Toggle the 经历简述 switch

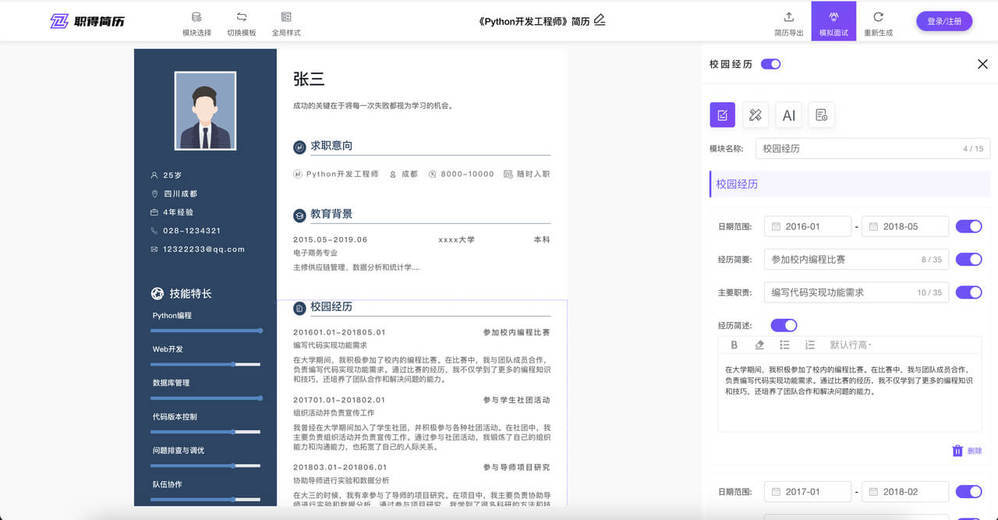784,325
